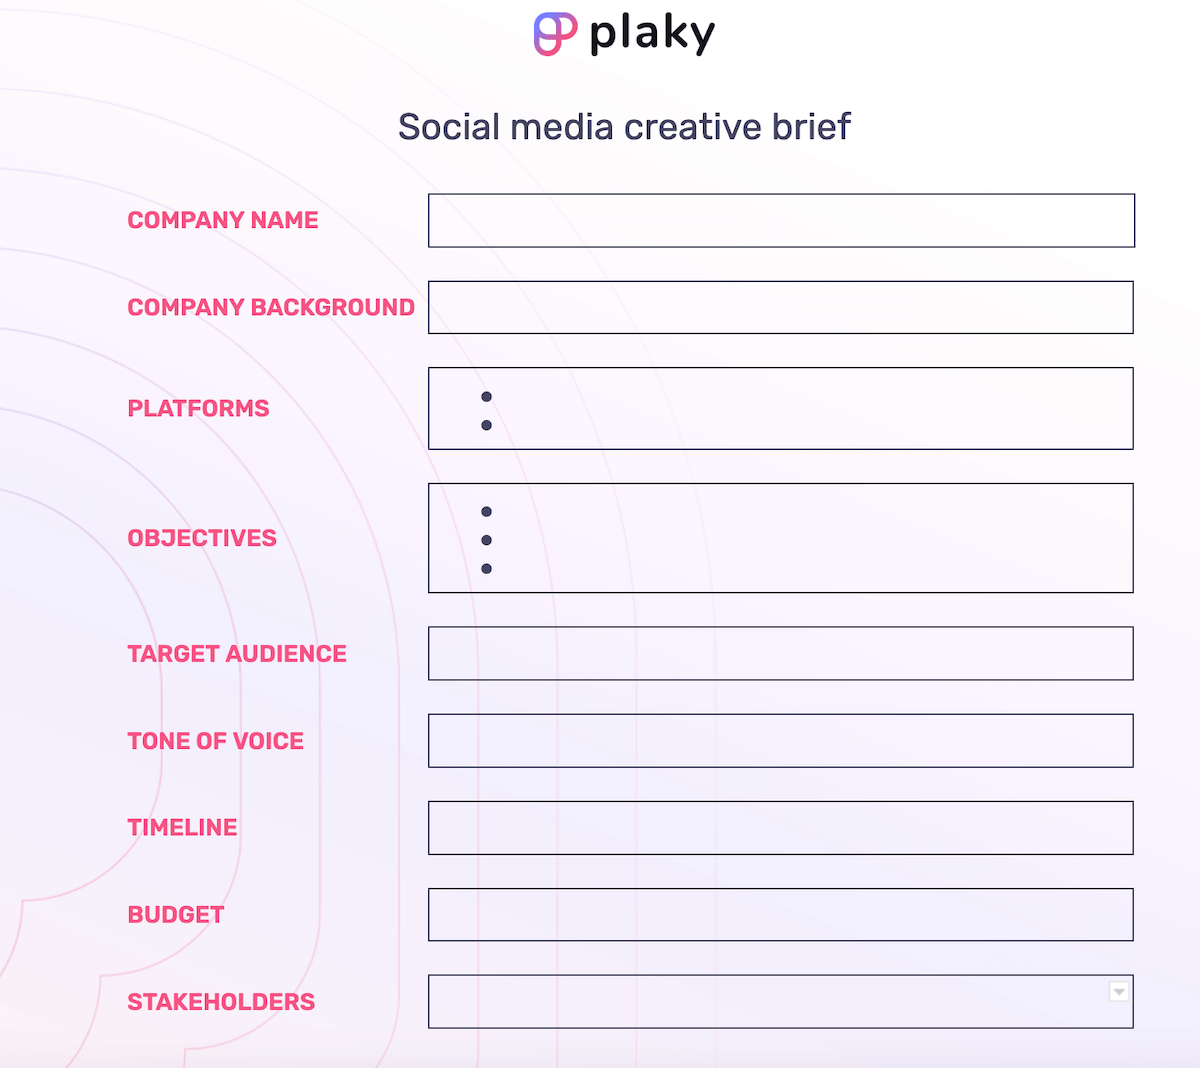Click the PLATFORMS label text
This screenshot has width=1200, height=1068.
point(198,408)
